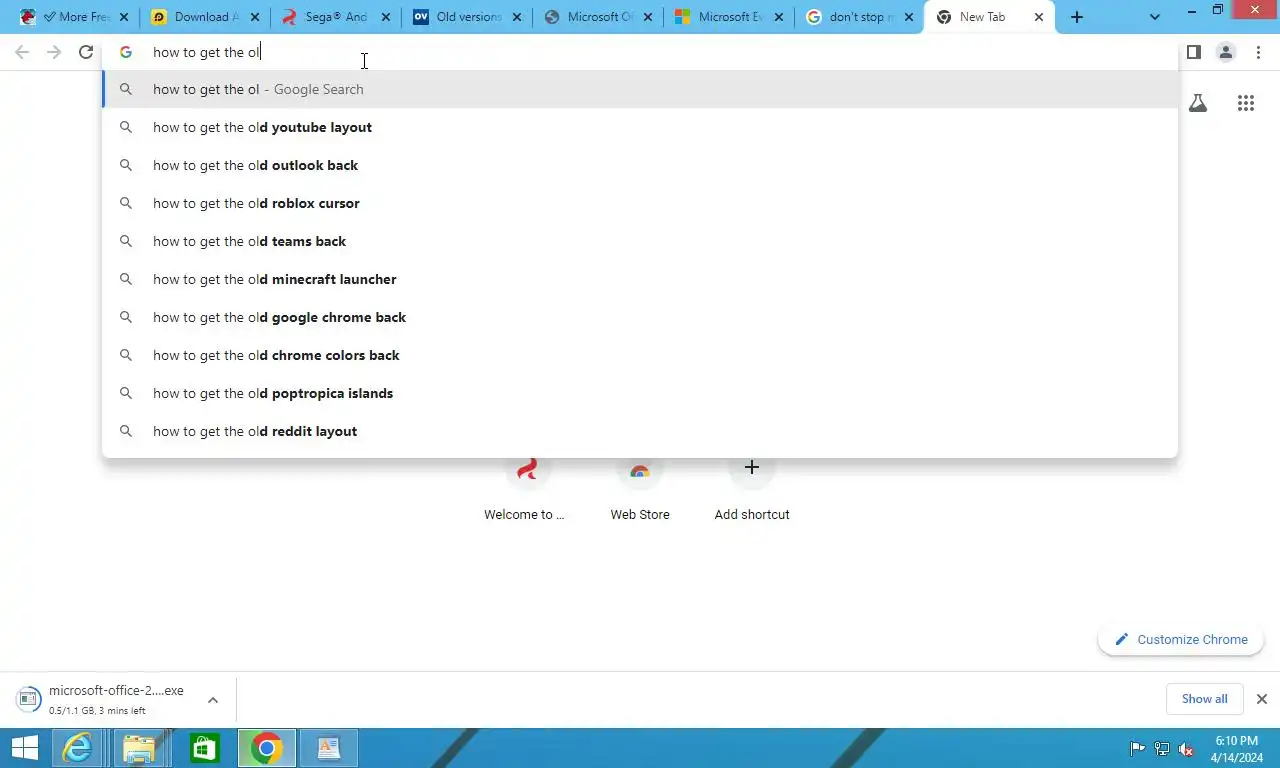Choose suggestion 'old reddit layout'
1280x768 pixels.
(640, 431)
